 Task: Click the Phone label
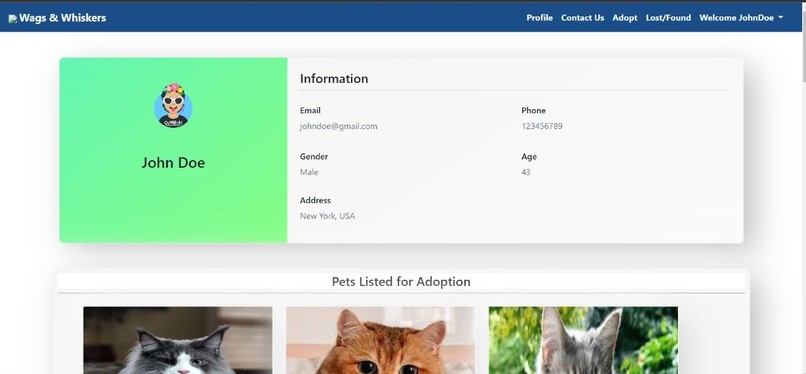click(x=534, y=110)
